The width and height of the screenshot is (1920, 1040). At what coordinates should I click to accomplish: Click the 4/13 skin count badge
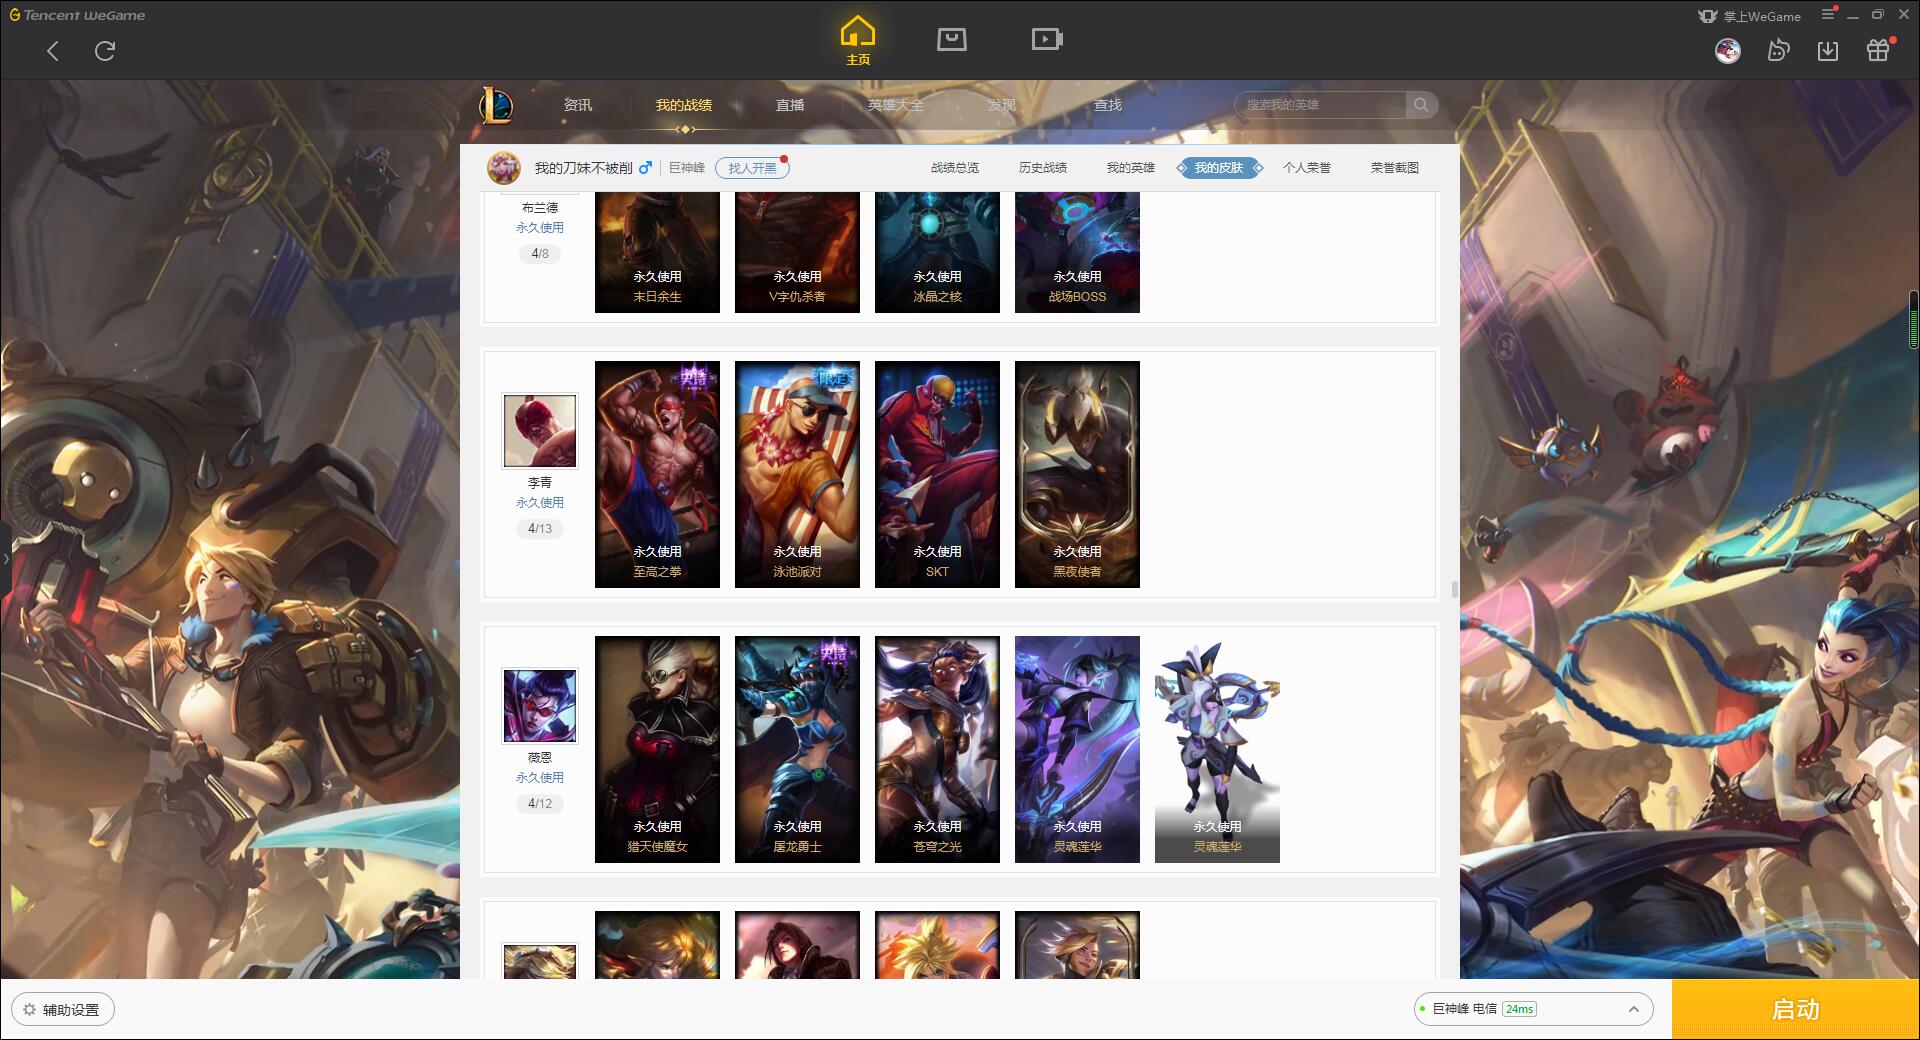point(540,528)
